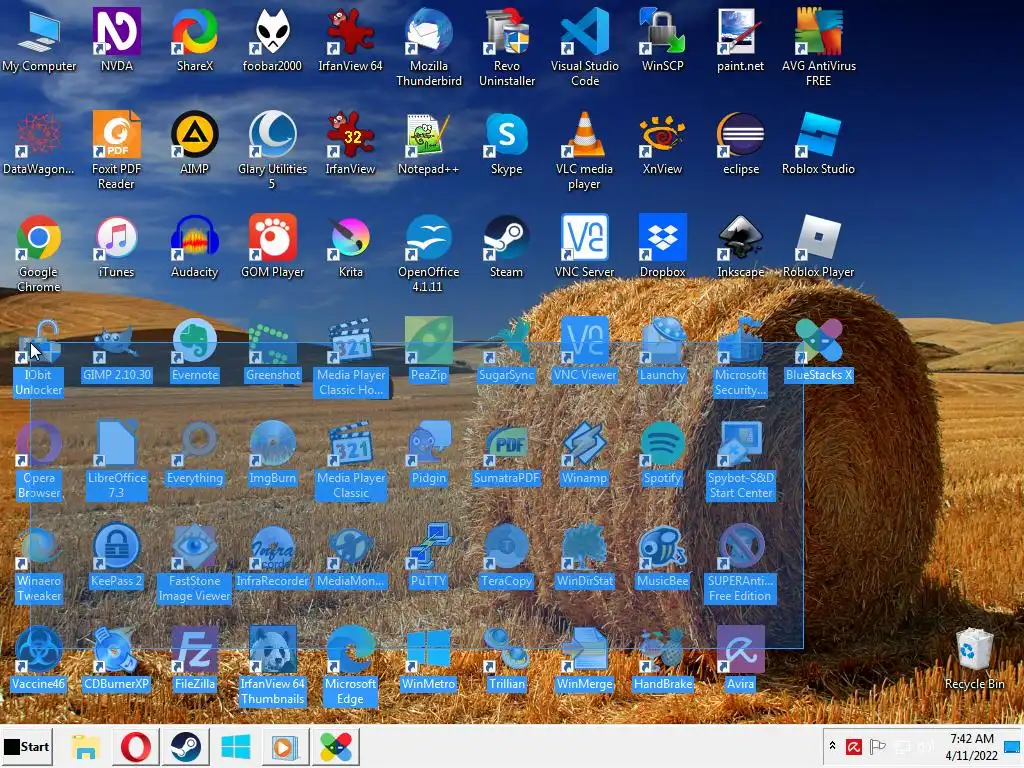Select Visual Studio Code icon
This screenshot has width=1024, height=768.
point(584,47)
